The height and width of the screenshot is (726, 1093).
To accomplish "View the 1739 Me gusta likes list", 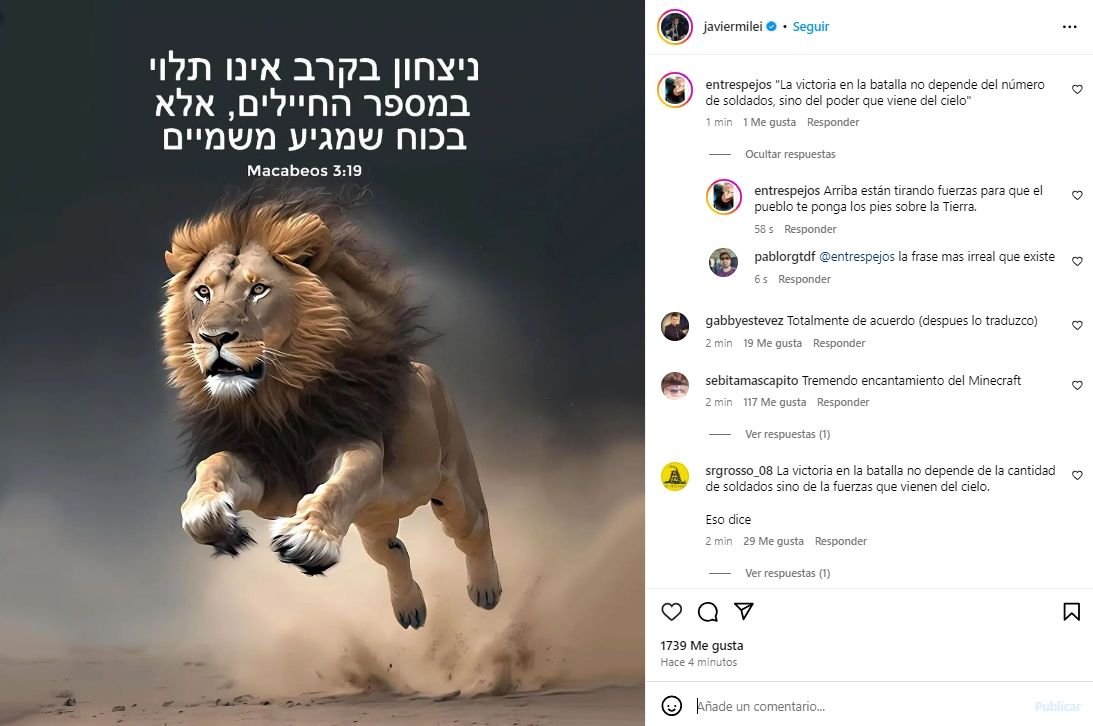I will tap(702, 645).
